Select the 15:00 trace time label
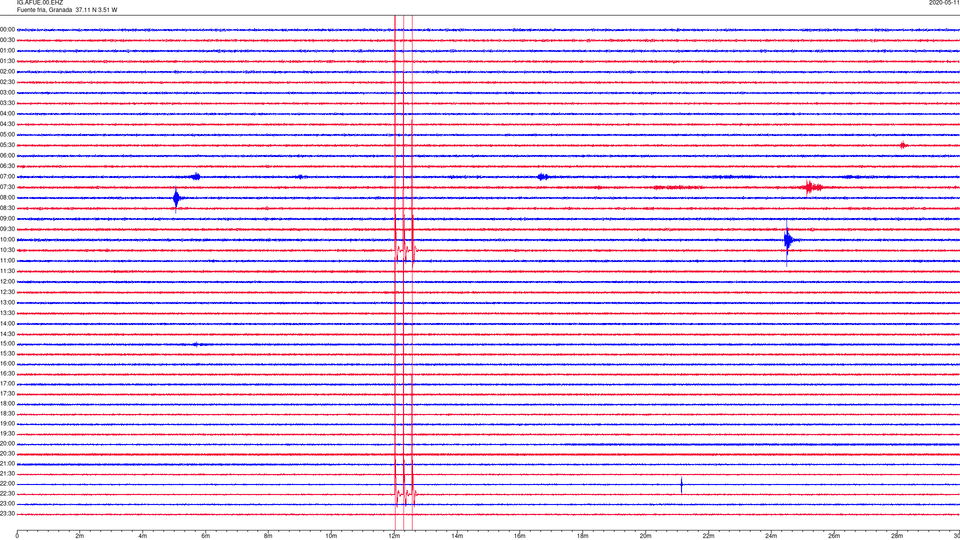Screen dimensions: 960x540 8,344
